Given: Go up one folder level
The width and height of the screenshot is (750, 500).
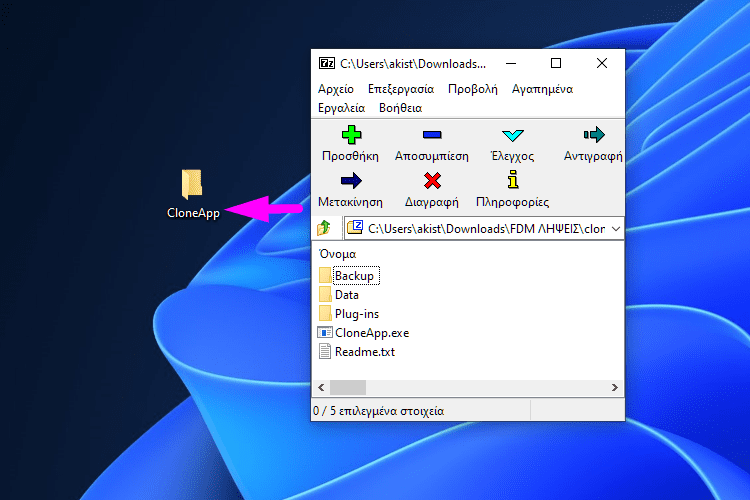Looking at the screenshot, I should point(325,229).
